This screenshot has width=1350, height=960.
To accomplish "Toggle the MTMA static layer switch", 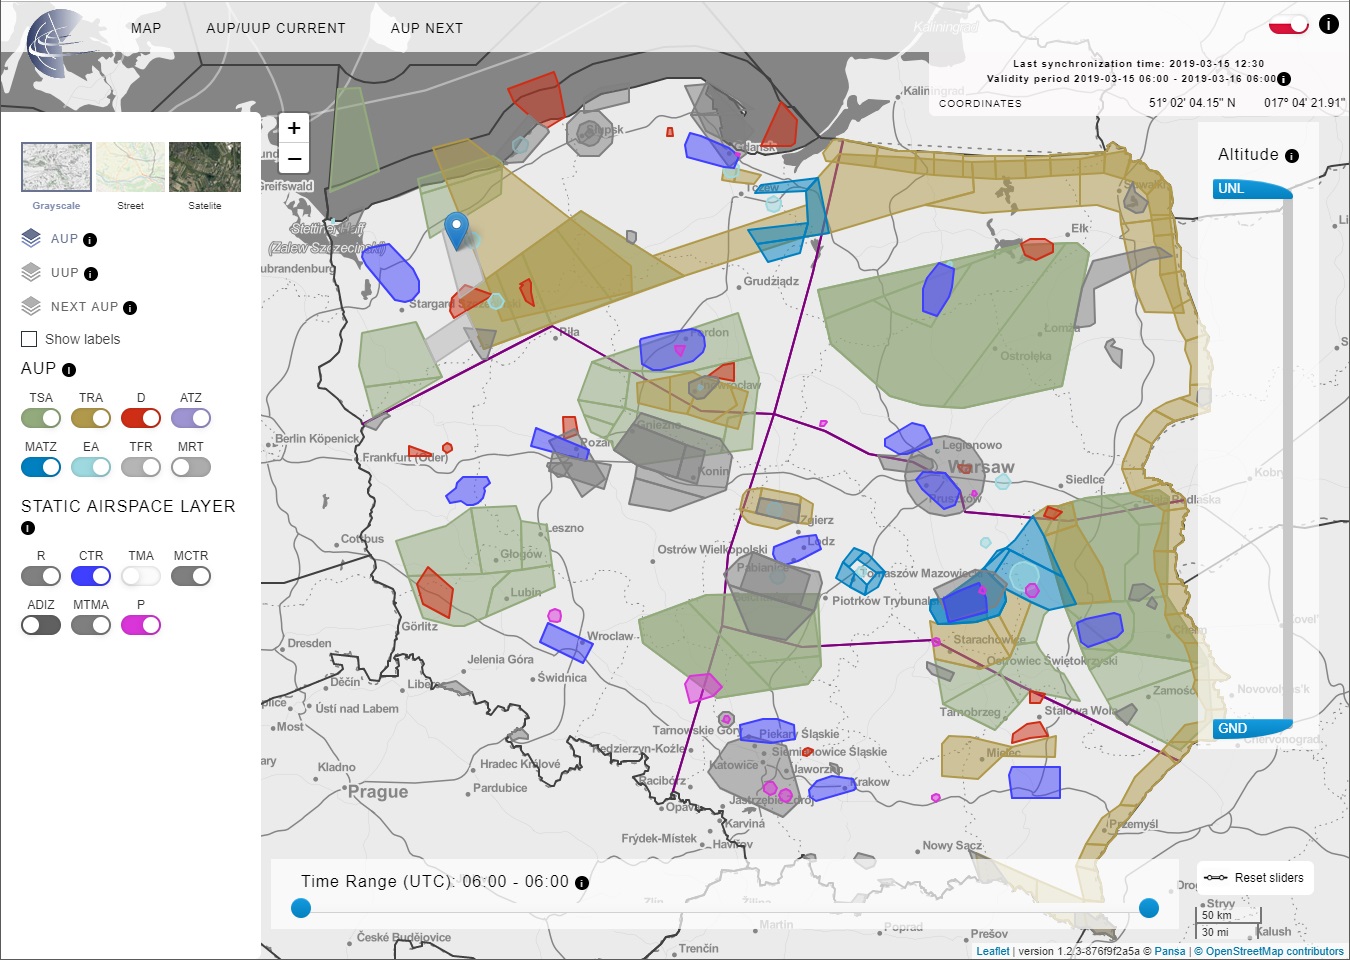I will (x=91, y=625).
